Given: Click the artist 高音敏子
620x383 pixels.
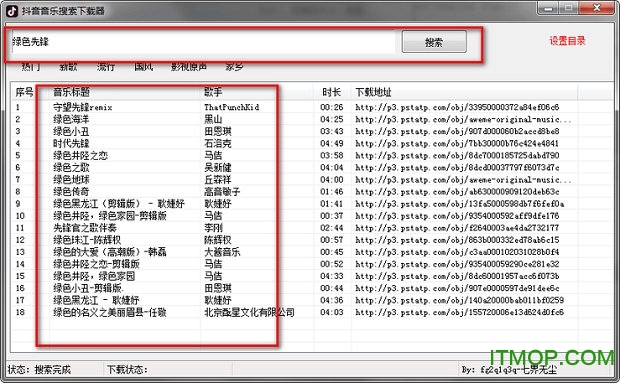Looking at the screenshot, I should 222,192.
